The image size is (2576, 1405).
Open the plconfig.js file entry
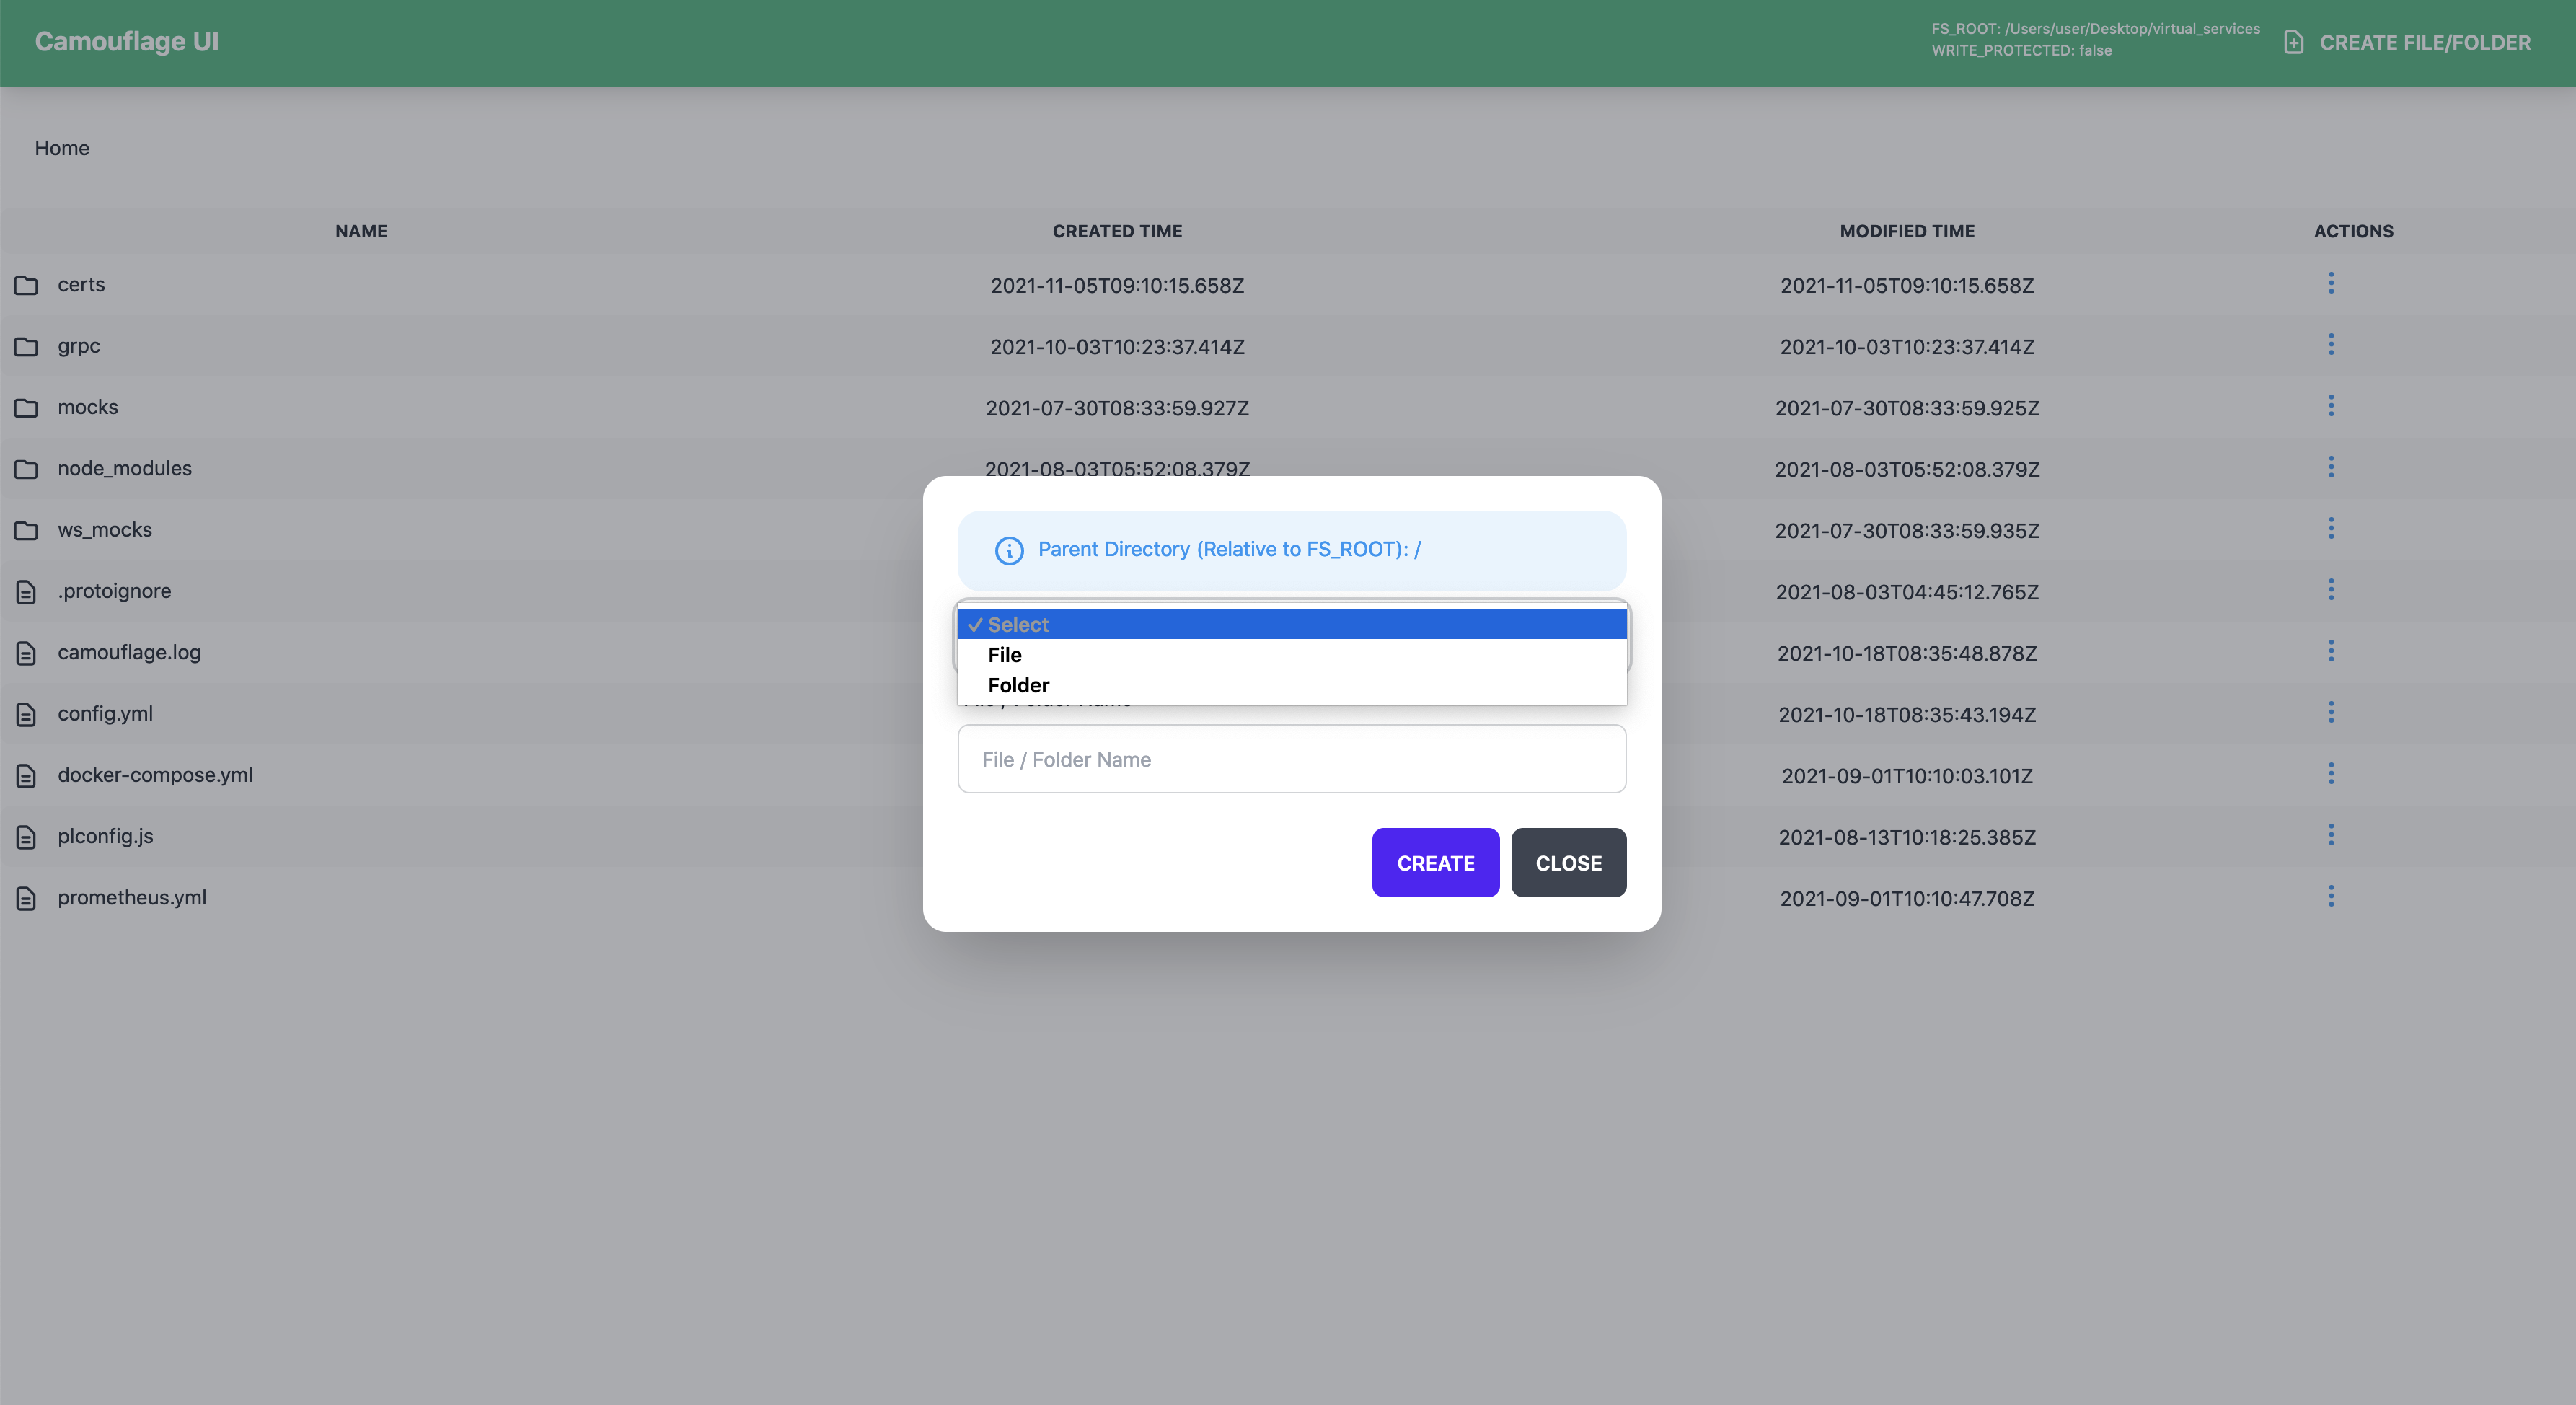tap(105, 836)
